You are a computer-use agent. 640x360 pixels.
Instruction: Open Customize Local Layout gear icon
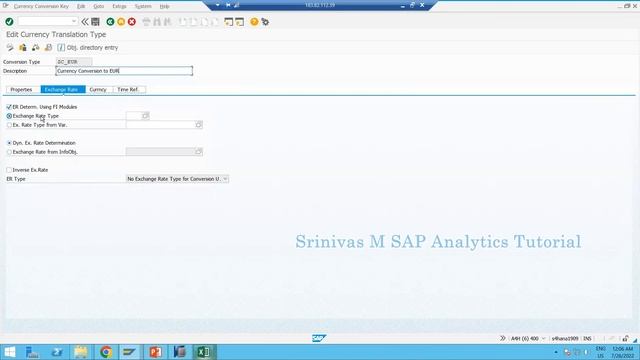265,22
